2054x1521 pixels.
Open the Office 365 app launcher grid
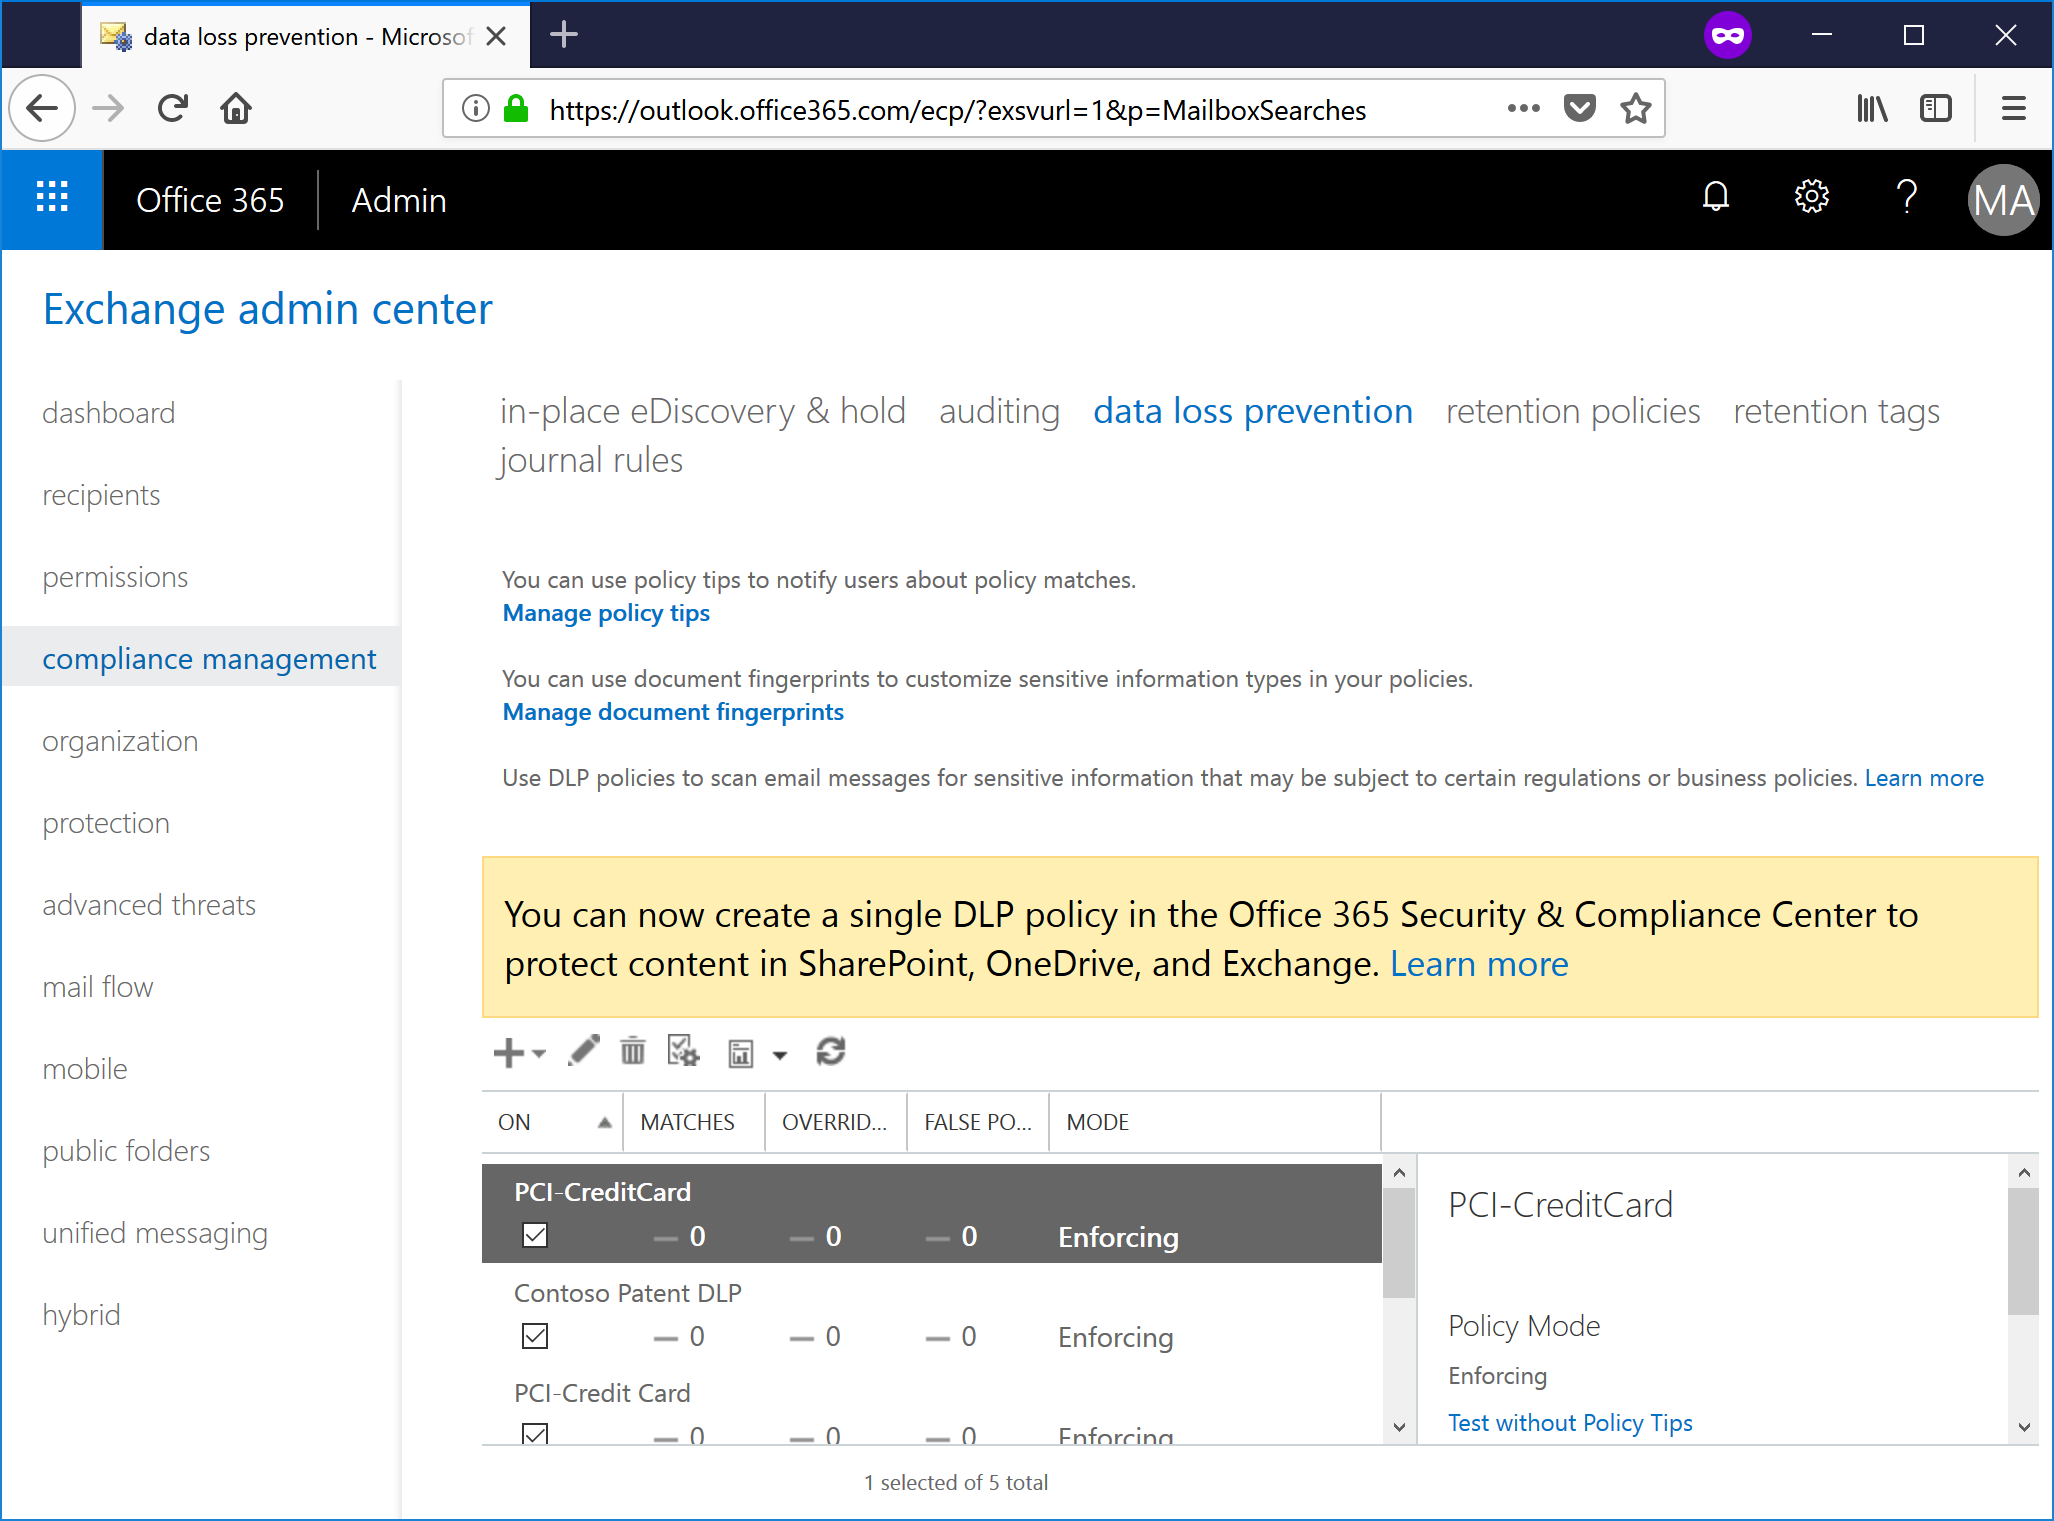(x=52, y=198)
